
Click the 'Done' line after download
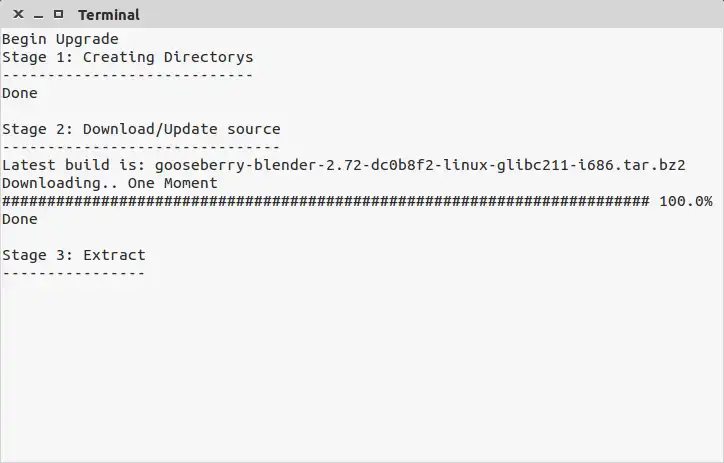coord(20,219)
